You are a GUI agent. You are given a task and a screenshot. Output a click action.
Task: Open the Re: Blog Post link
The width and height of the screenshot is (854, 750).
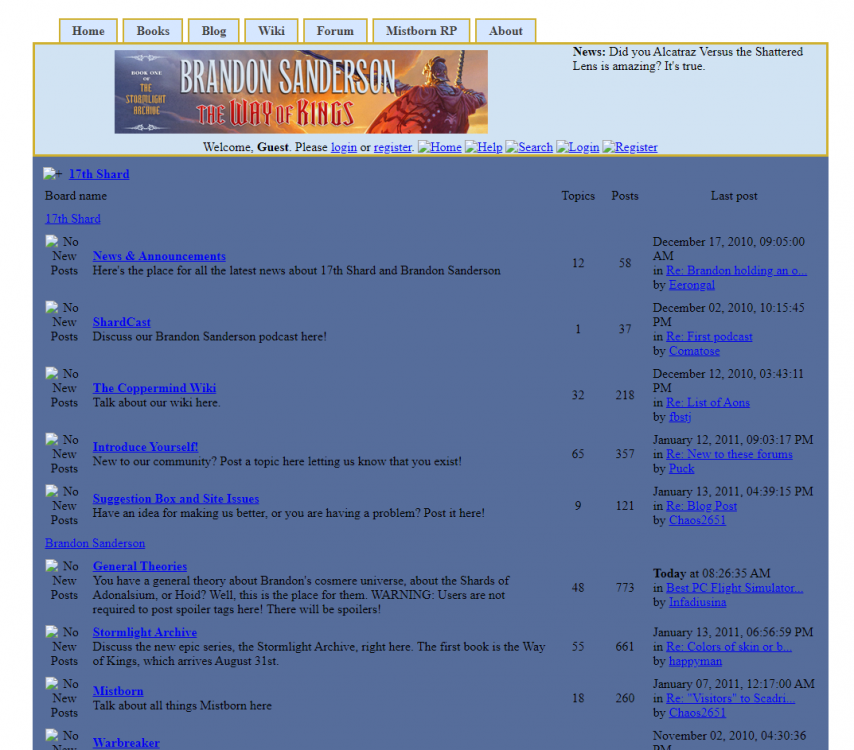(702, 506)
